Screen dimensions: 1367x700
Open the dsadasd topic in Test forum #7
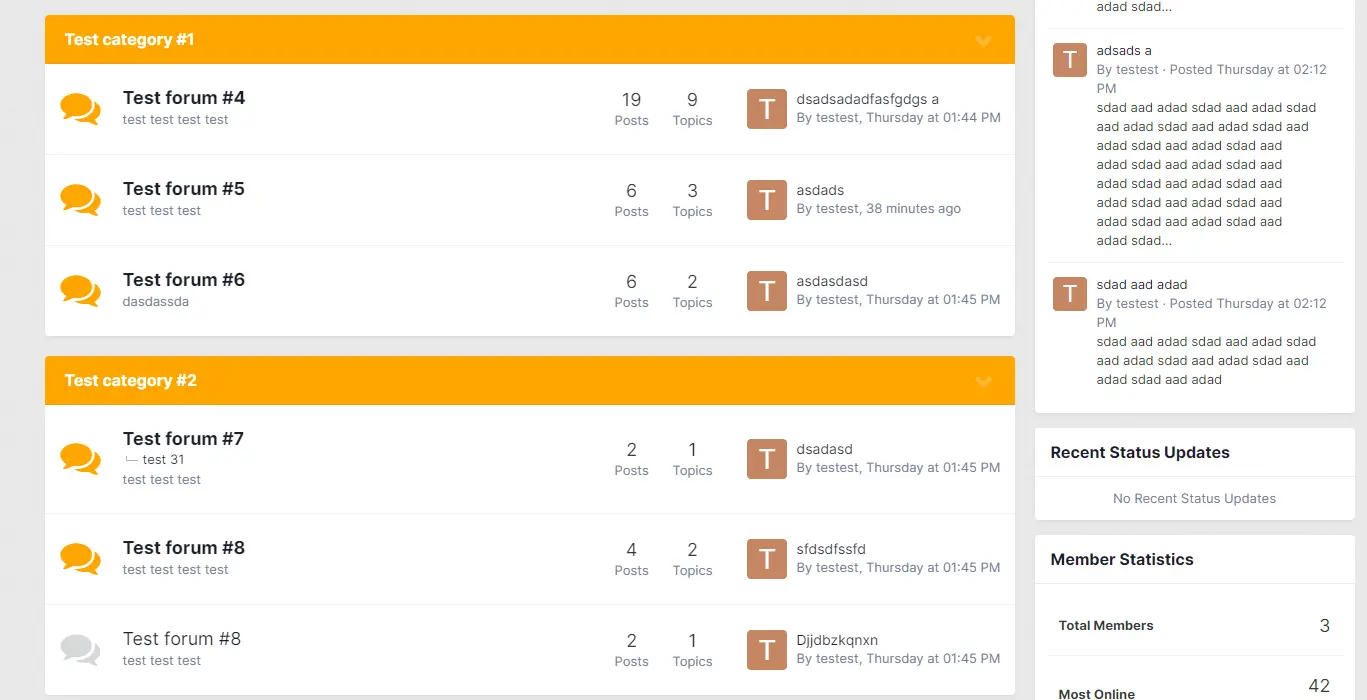pyautogui.click(x=825, y=449)
